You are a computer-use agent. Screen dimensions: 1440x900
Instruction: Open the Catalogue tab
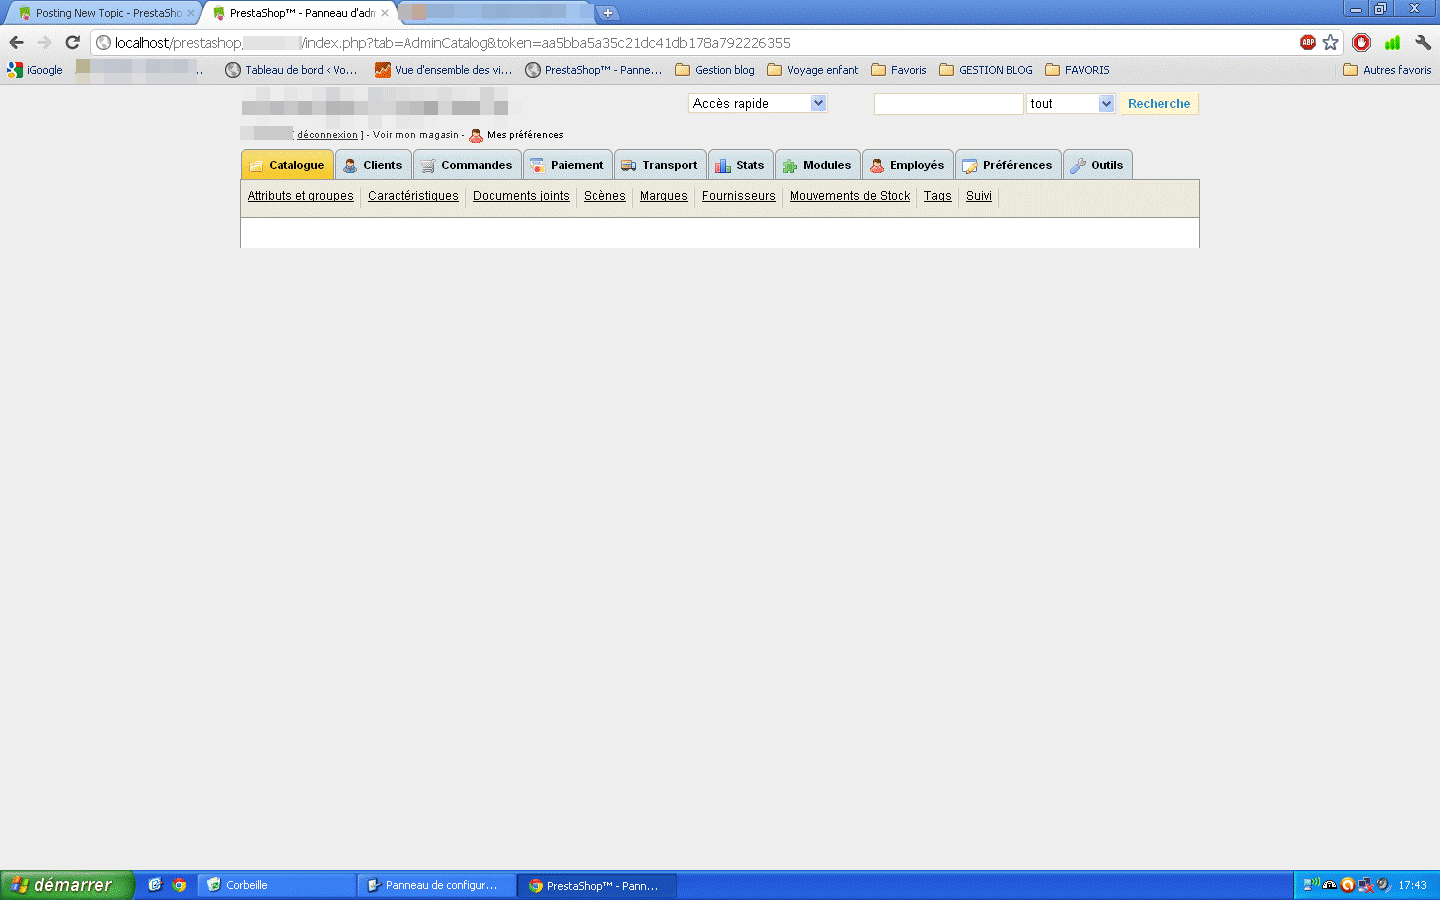tap(287, 165)
